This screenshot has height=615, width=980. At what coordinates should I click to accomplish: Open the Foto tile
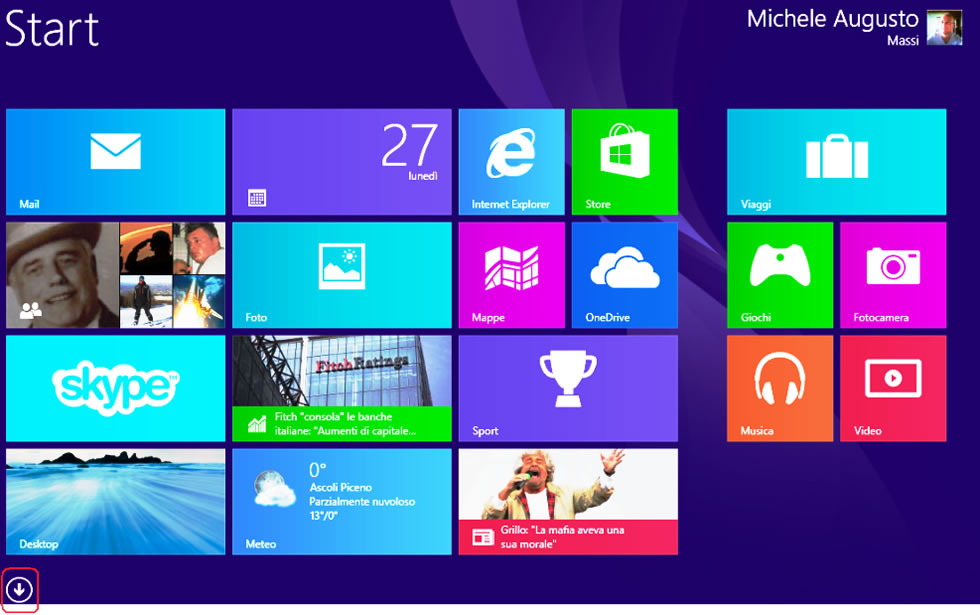342,275
